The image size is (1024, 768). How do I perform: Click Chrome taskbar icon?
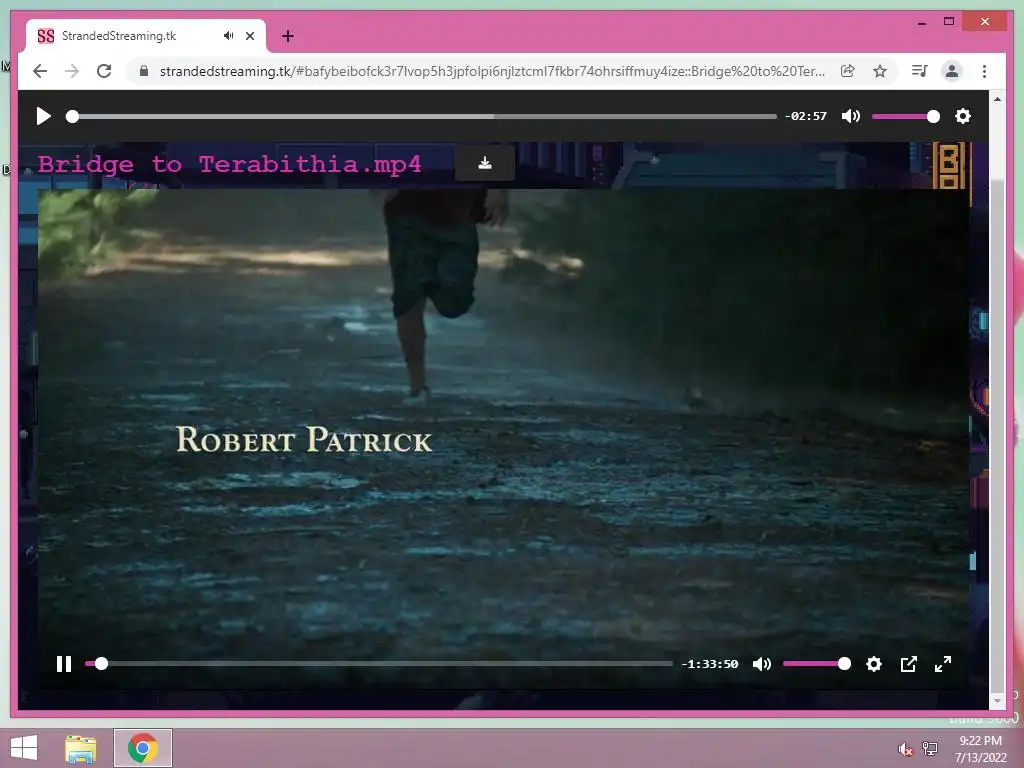[x=143, y=748]
